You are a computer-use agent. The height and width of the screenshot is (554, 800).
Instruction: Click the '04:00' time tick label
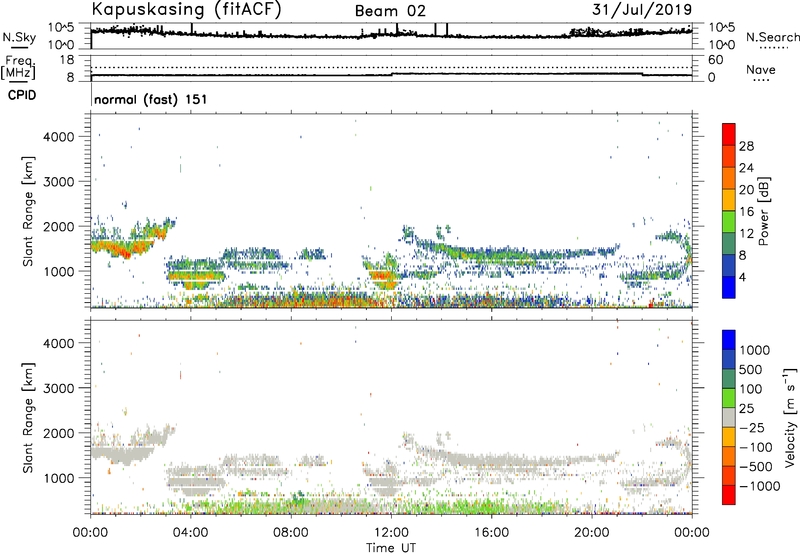pyautogui.click(x=191, y=533)
